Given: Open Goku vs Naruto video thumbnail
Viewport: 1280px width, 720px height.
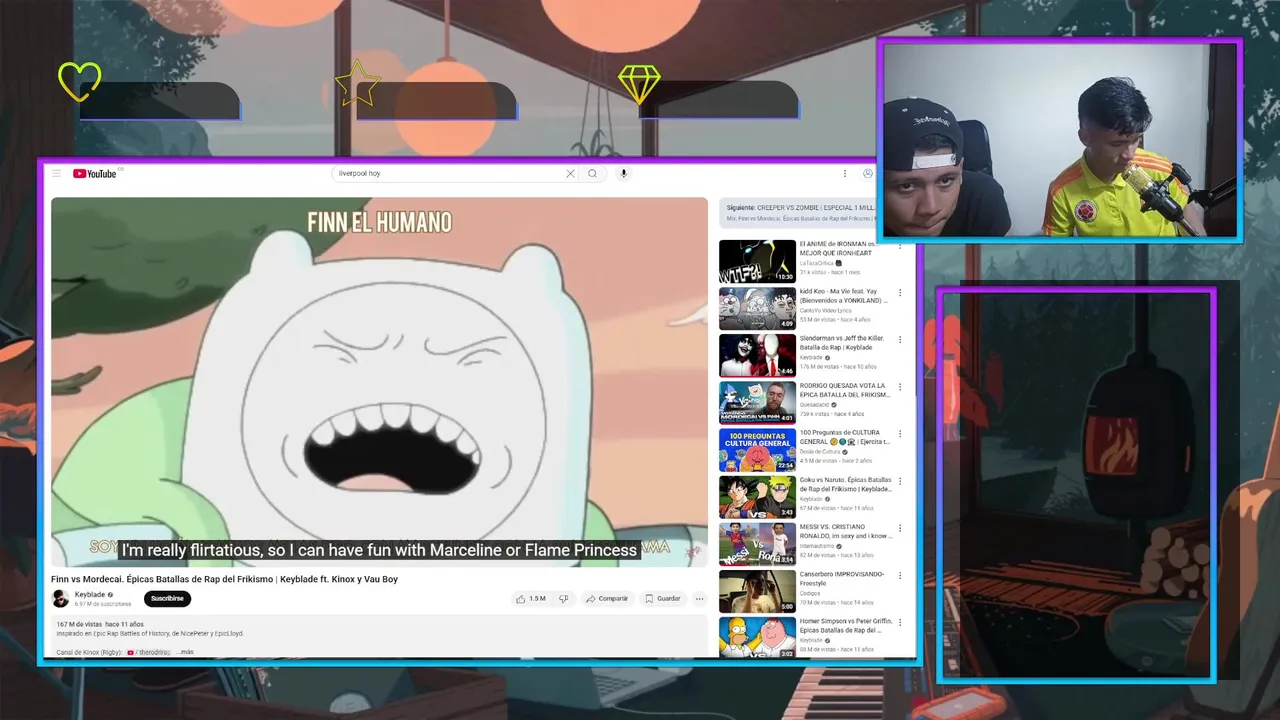Looking at the screenshot, I should [757, 496].
